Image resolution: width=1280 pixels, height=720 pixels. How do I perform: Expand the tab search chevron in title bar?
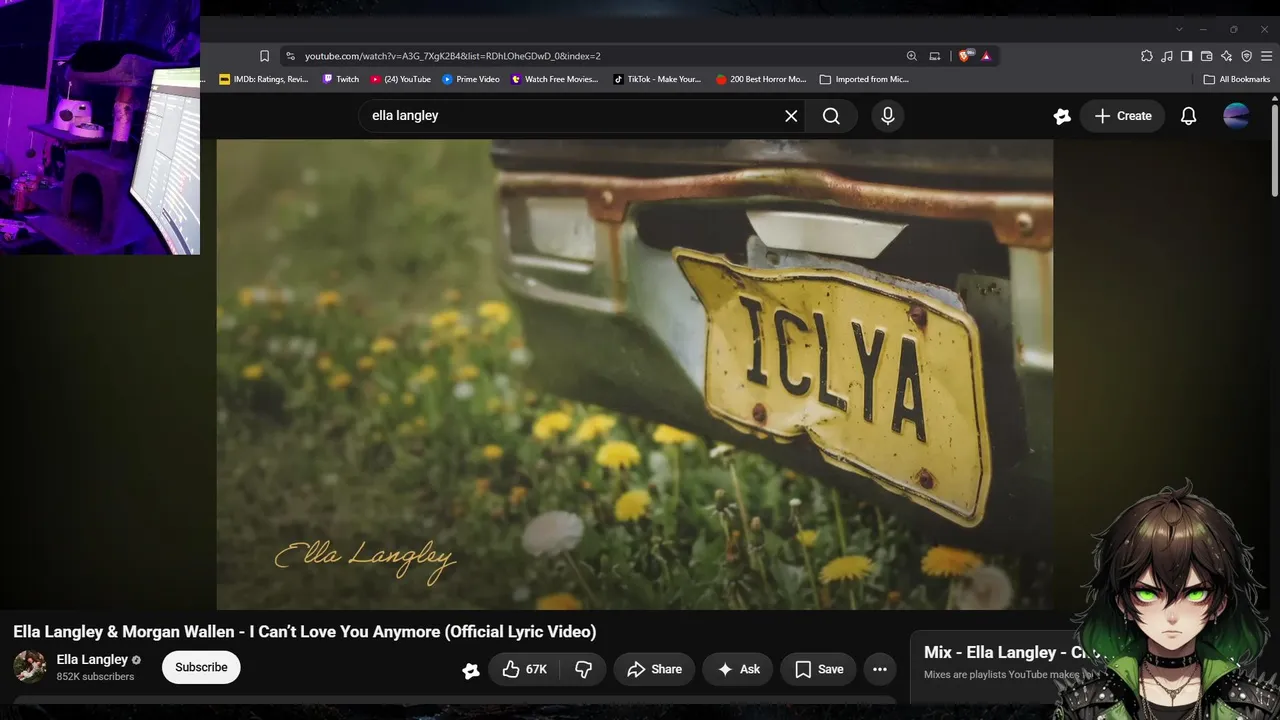click(x=1179, y=29)
